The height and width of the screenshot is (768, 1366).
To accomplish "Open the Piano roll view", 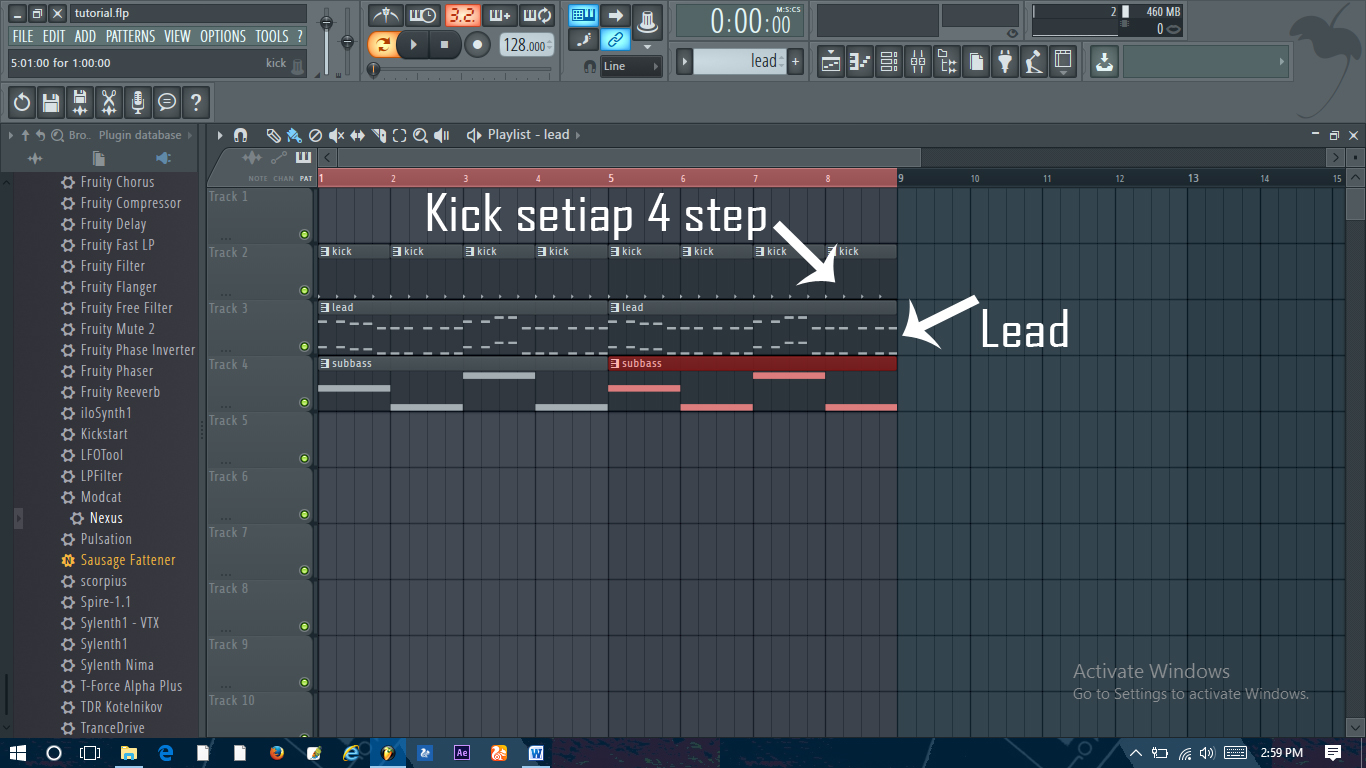I will 860,62.
